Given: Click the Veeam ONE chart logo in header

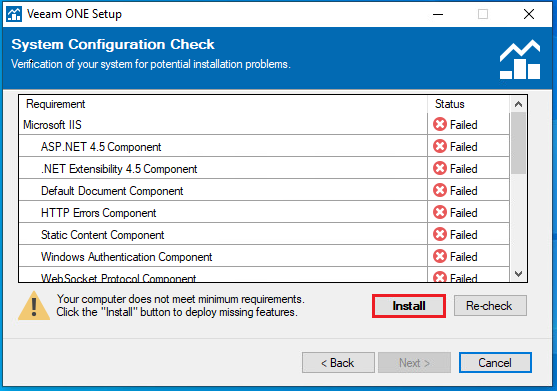Looking at the screenshot, I should [x=520, y=59].
